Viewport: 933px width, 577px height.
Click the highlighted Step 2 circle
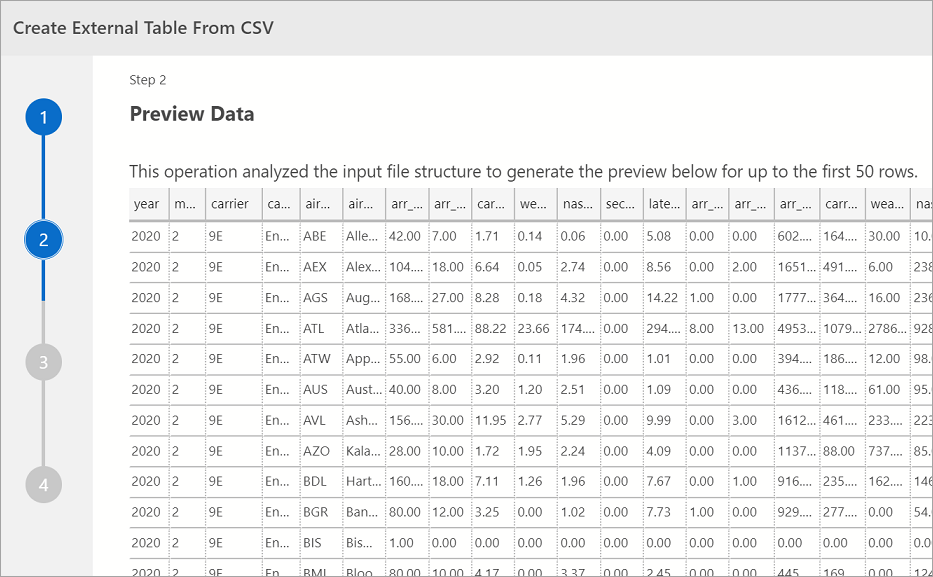[x=44, y=239]
